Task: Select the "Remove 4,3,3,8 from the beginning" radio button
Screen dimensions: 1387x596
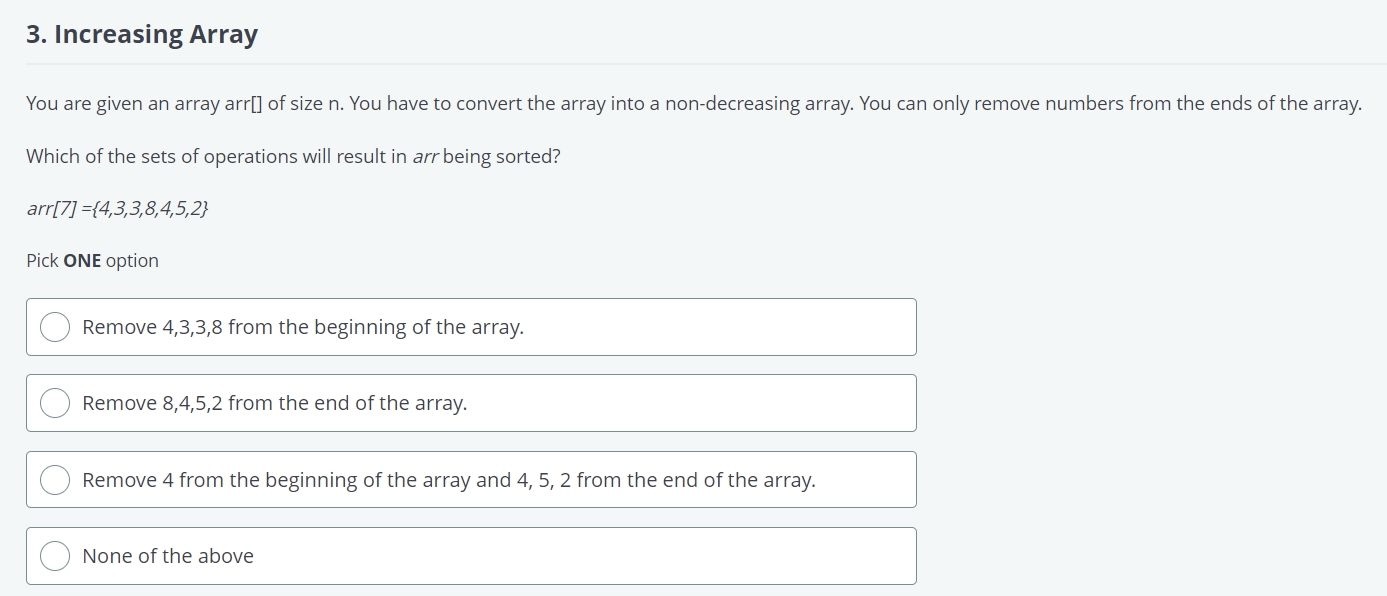Action: [55, 327]
